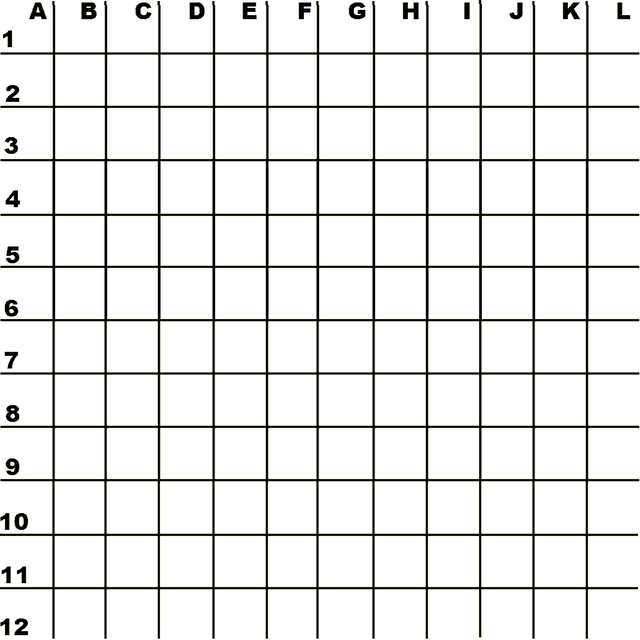Click column header letter C
This screenshot has width=640, height=640.
coord(143,11)
